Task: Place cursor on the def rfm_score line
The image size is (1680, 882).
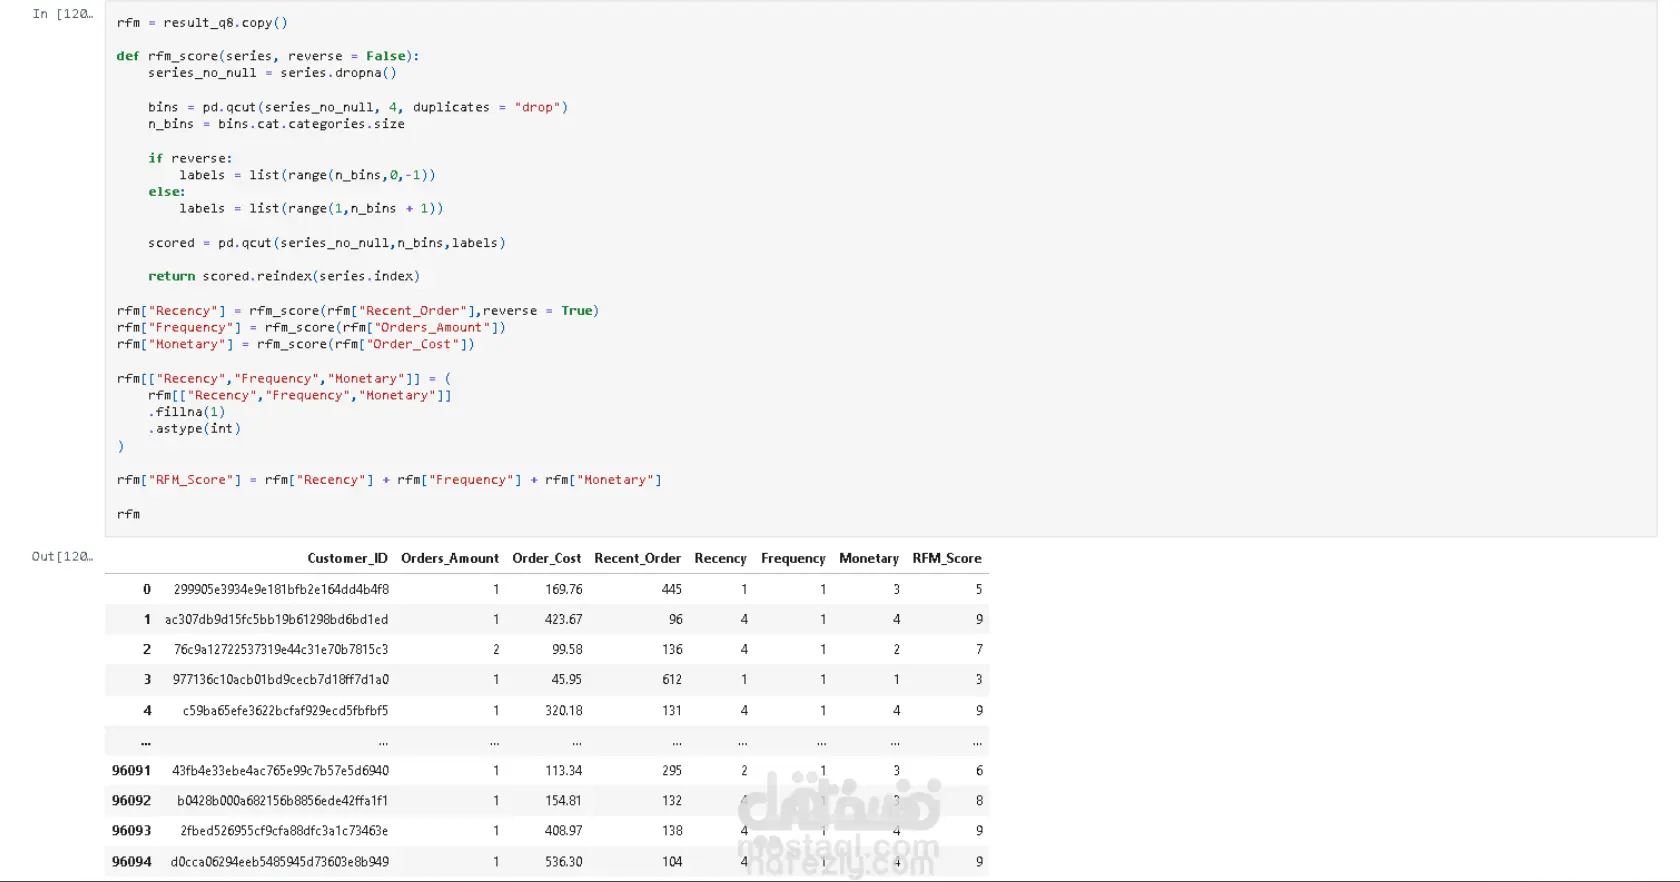Action: click(268, 56)
